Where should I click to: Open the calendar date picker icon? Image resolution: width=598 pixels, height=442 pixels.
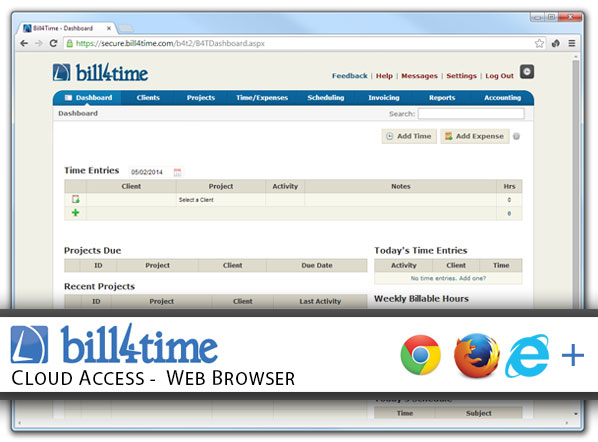point(177,172)
